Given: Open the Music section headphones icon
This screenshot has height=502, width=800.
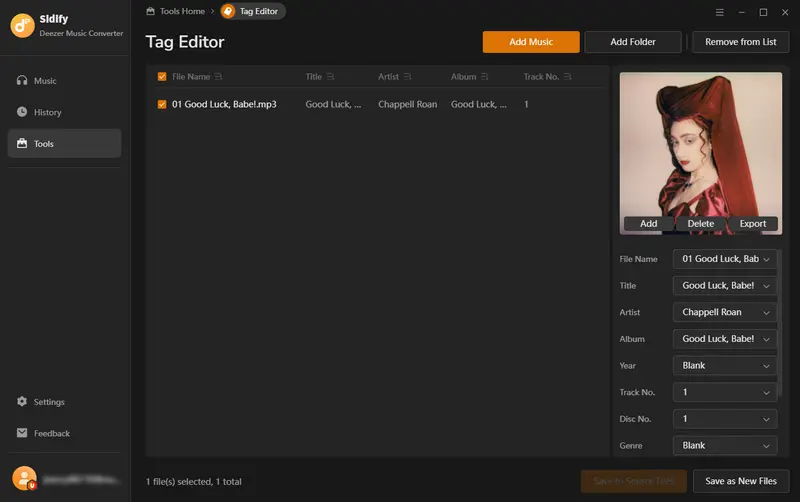Looking at the screenshot, I should point(22,80).
